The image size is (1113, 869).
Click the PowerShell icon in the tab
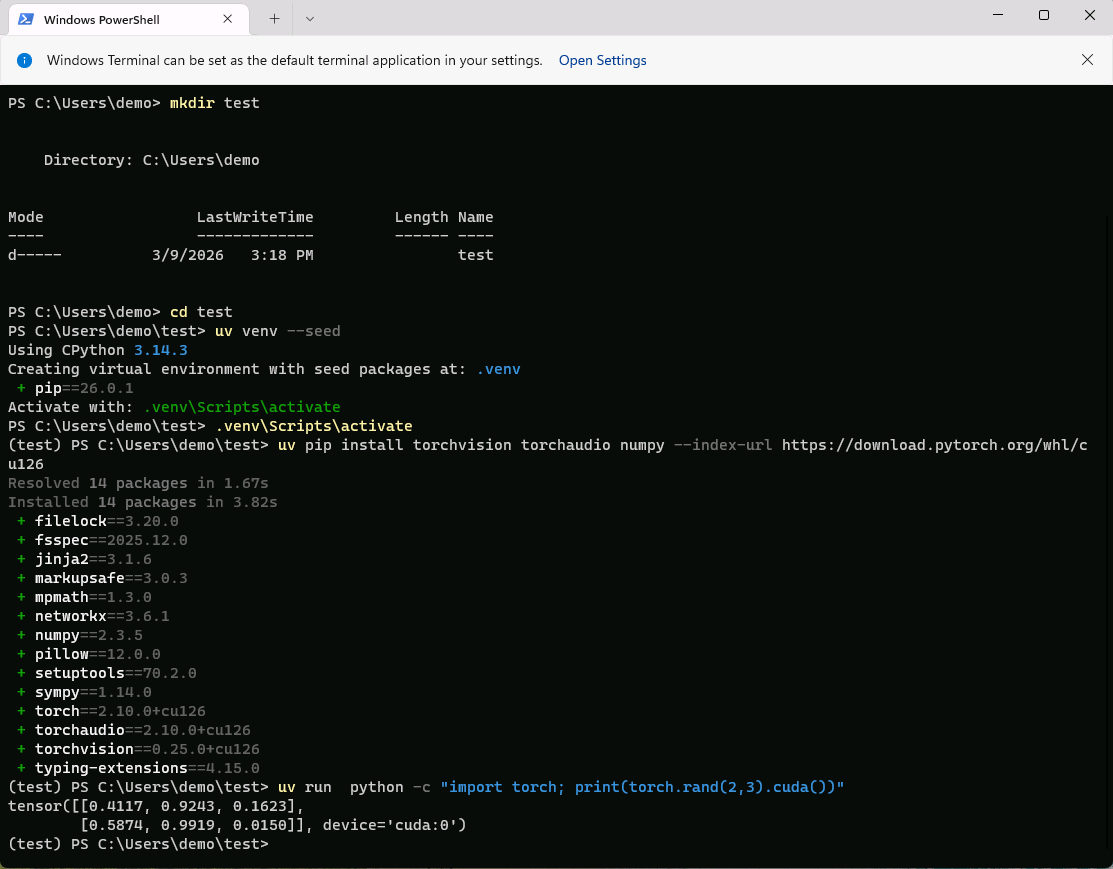[x=26, y=19]
